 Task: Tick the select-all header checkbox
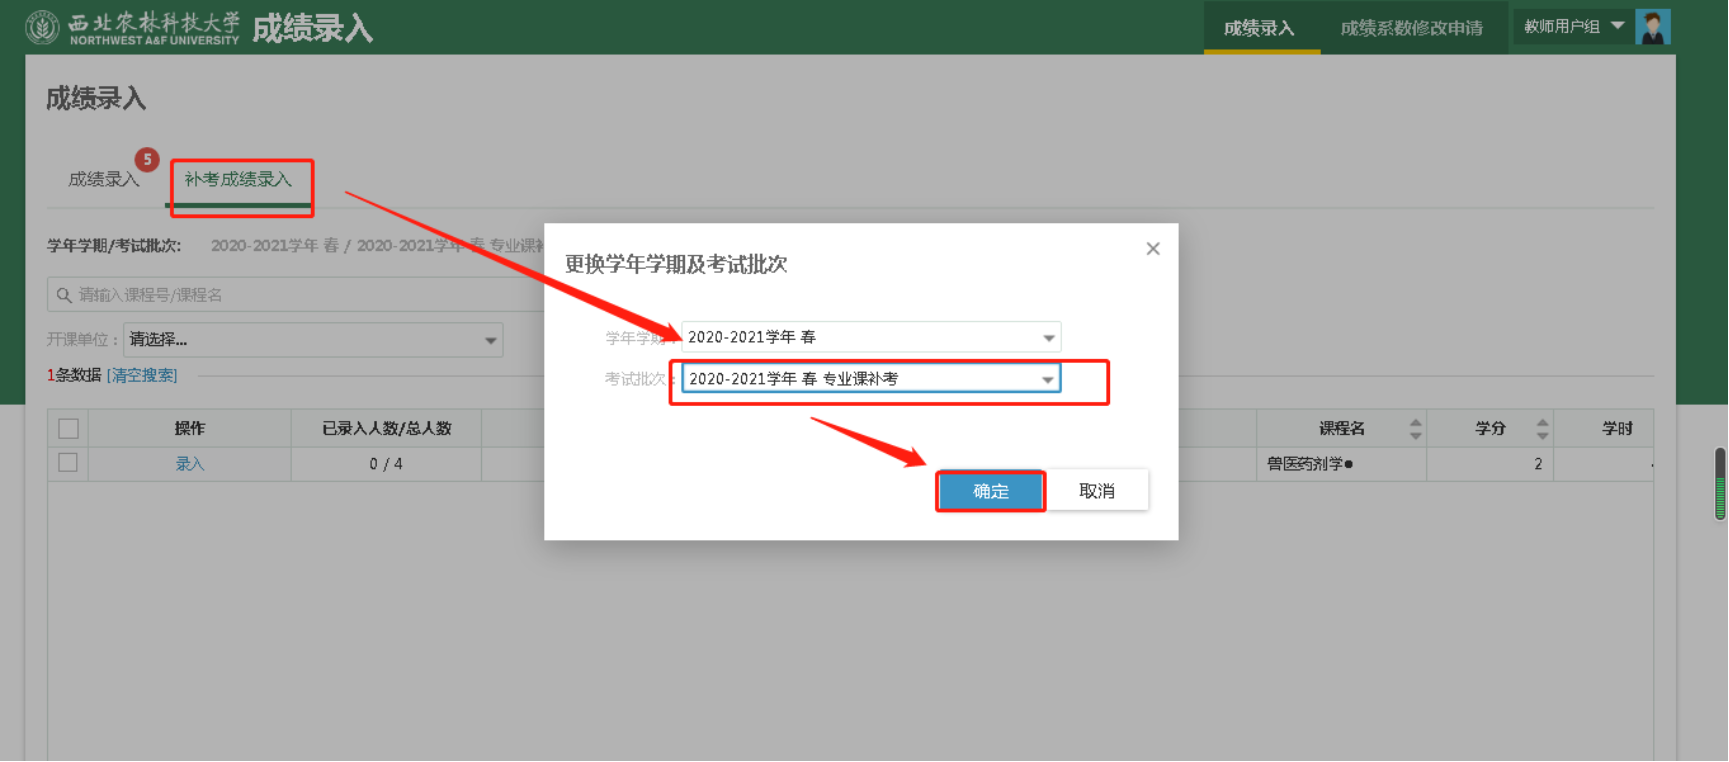[68, 429]
